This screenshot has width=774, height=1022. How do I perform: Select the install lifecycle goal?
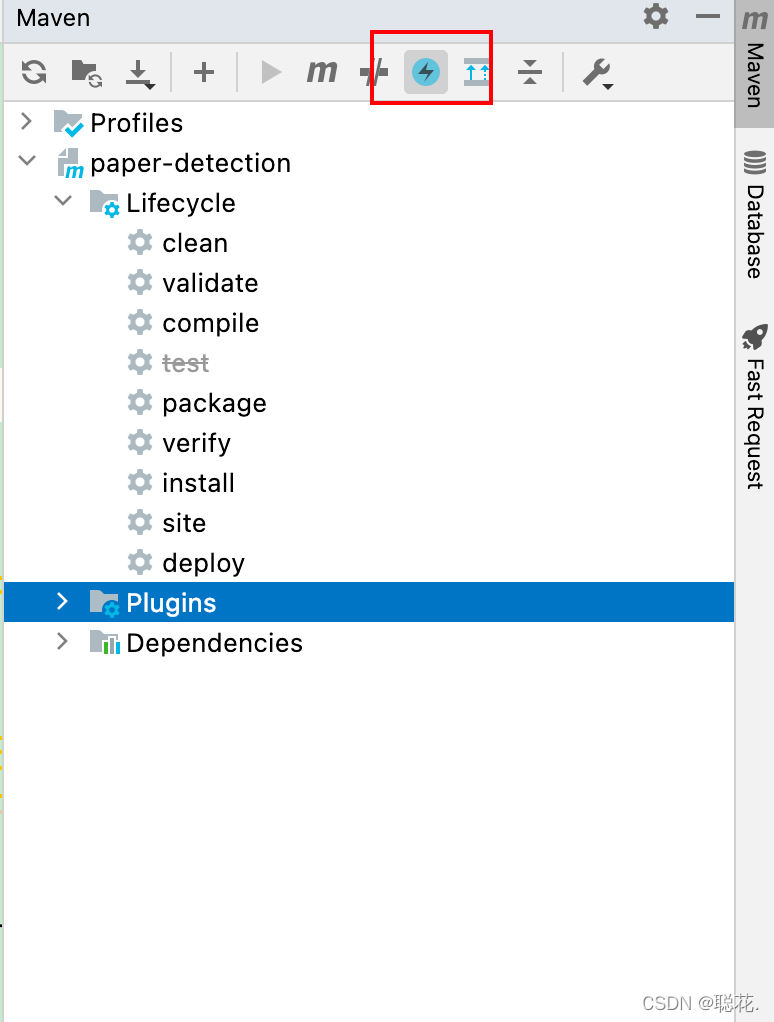pyautogui.click(x=198, y=483)
